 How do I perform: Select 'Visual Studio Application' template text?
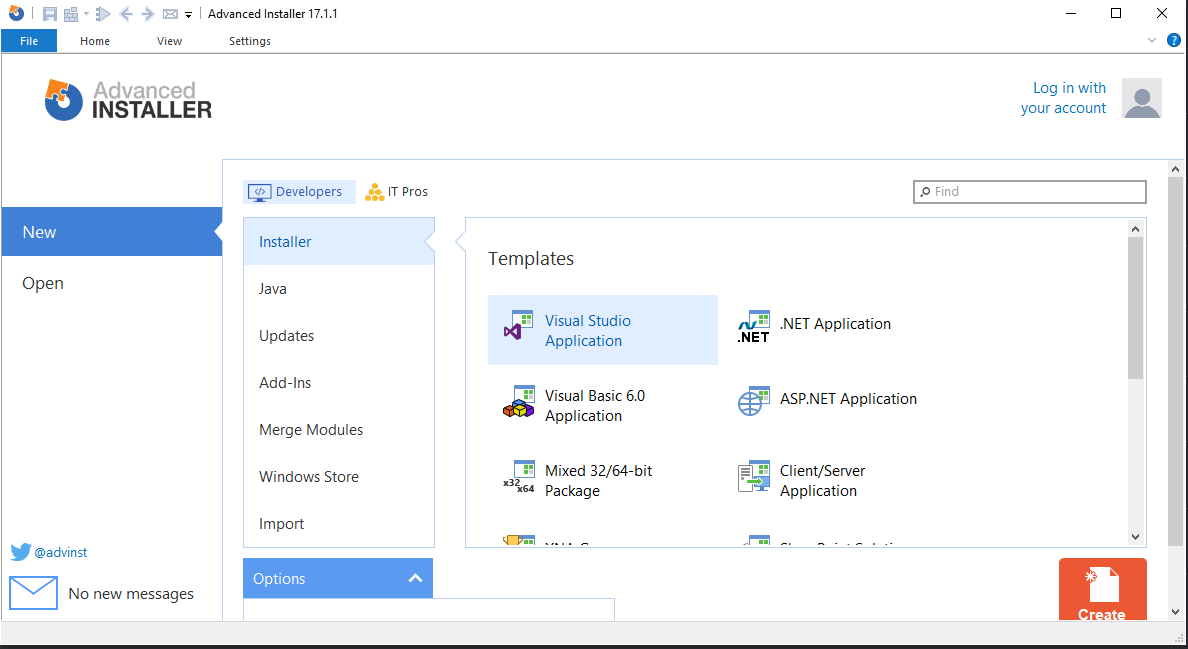pyautogui.click(x=588, y=330)
